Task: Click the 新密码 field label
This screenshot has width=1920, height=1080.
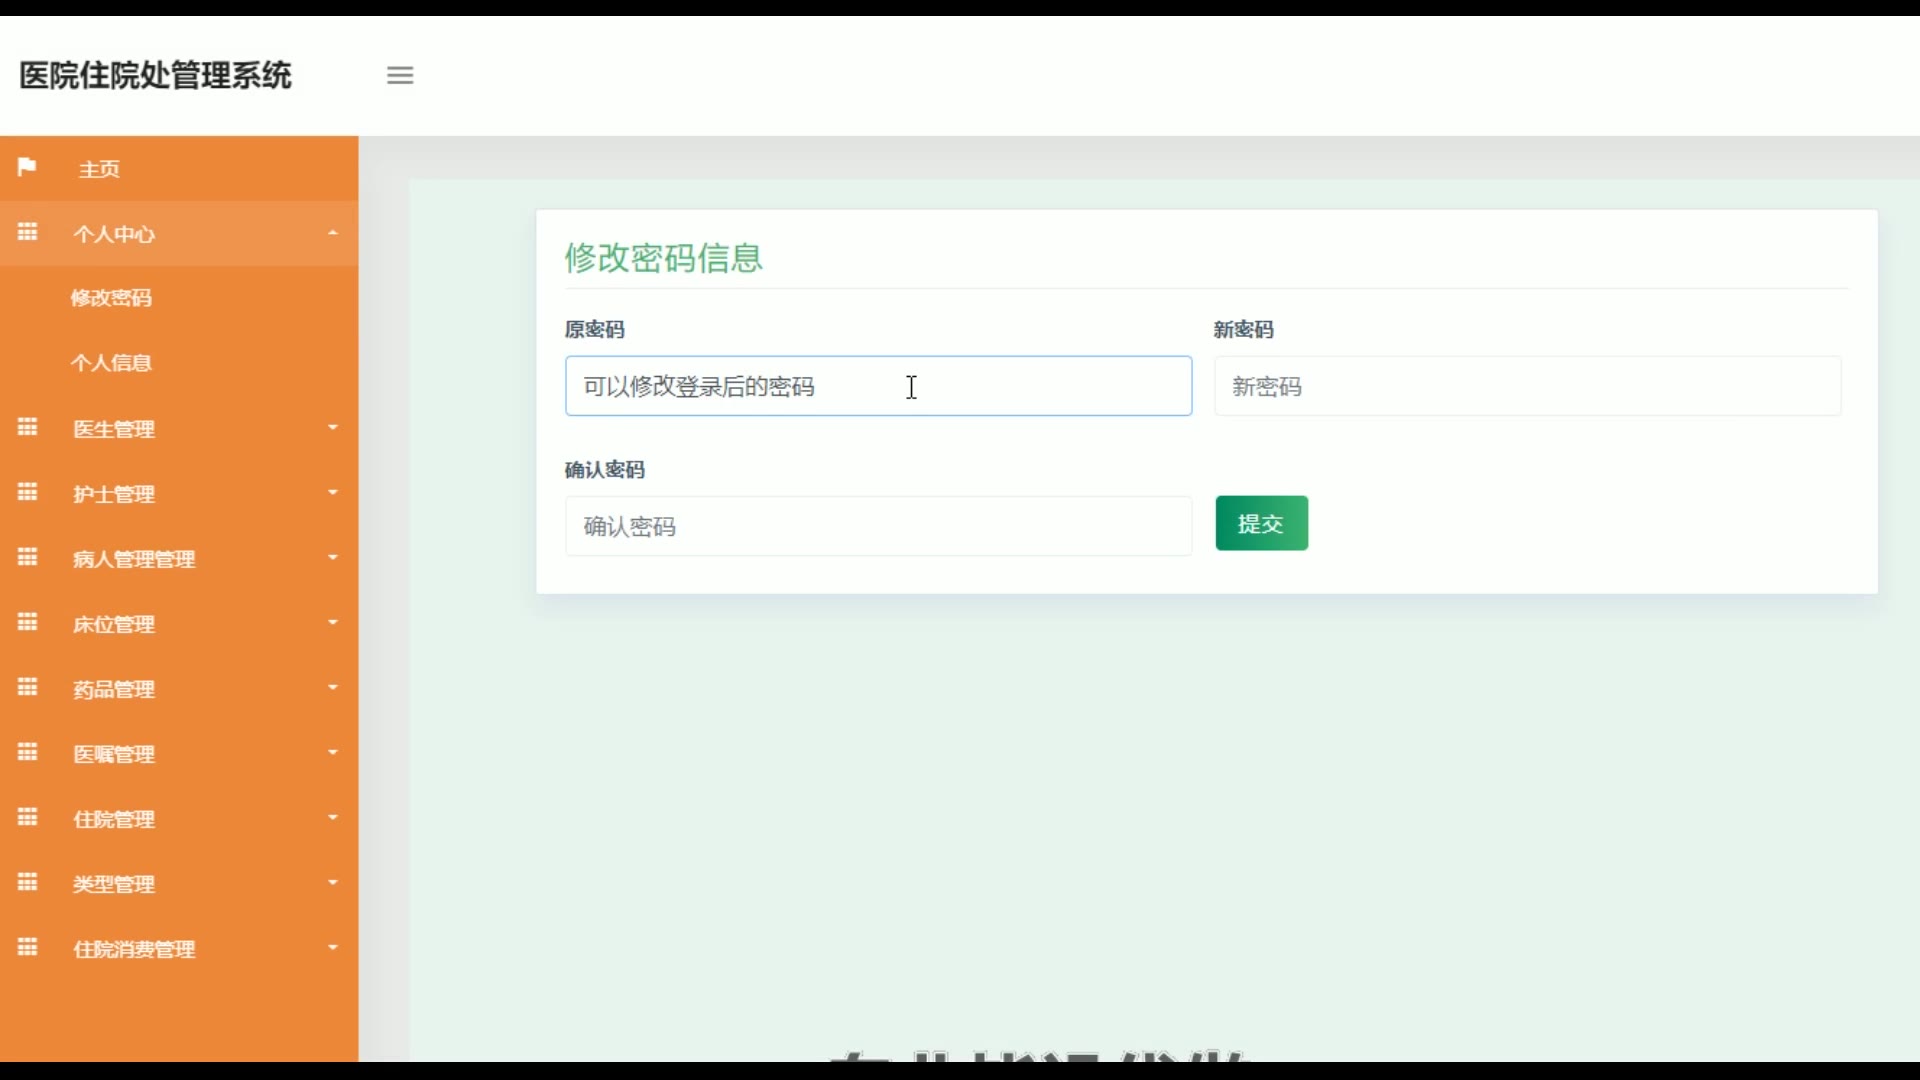Action: pos(1244,330)
